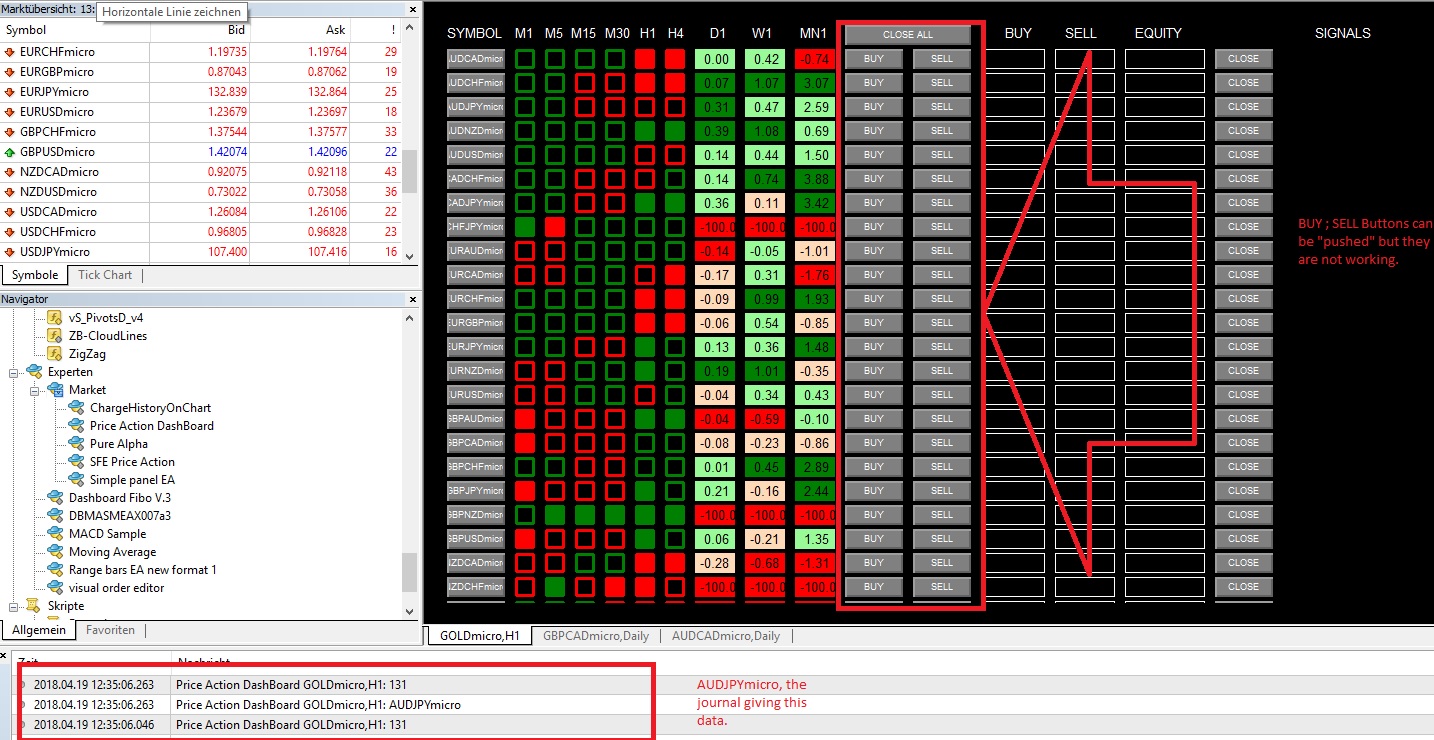Click the Market folder icon under Experten

click(55, 390)
